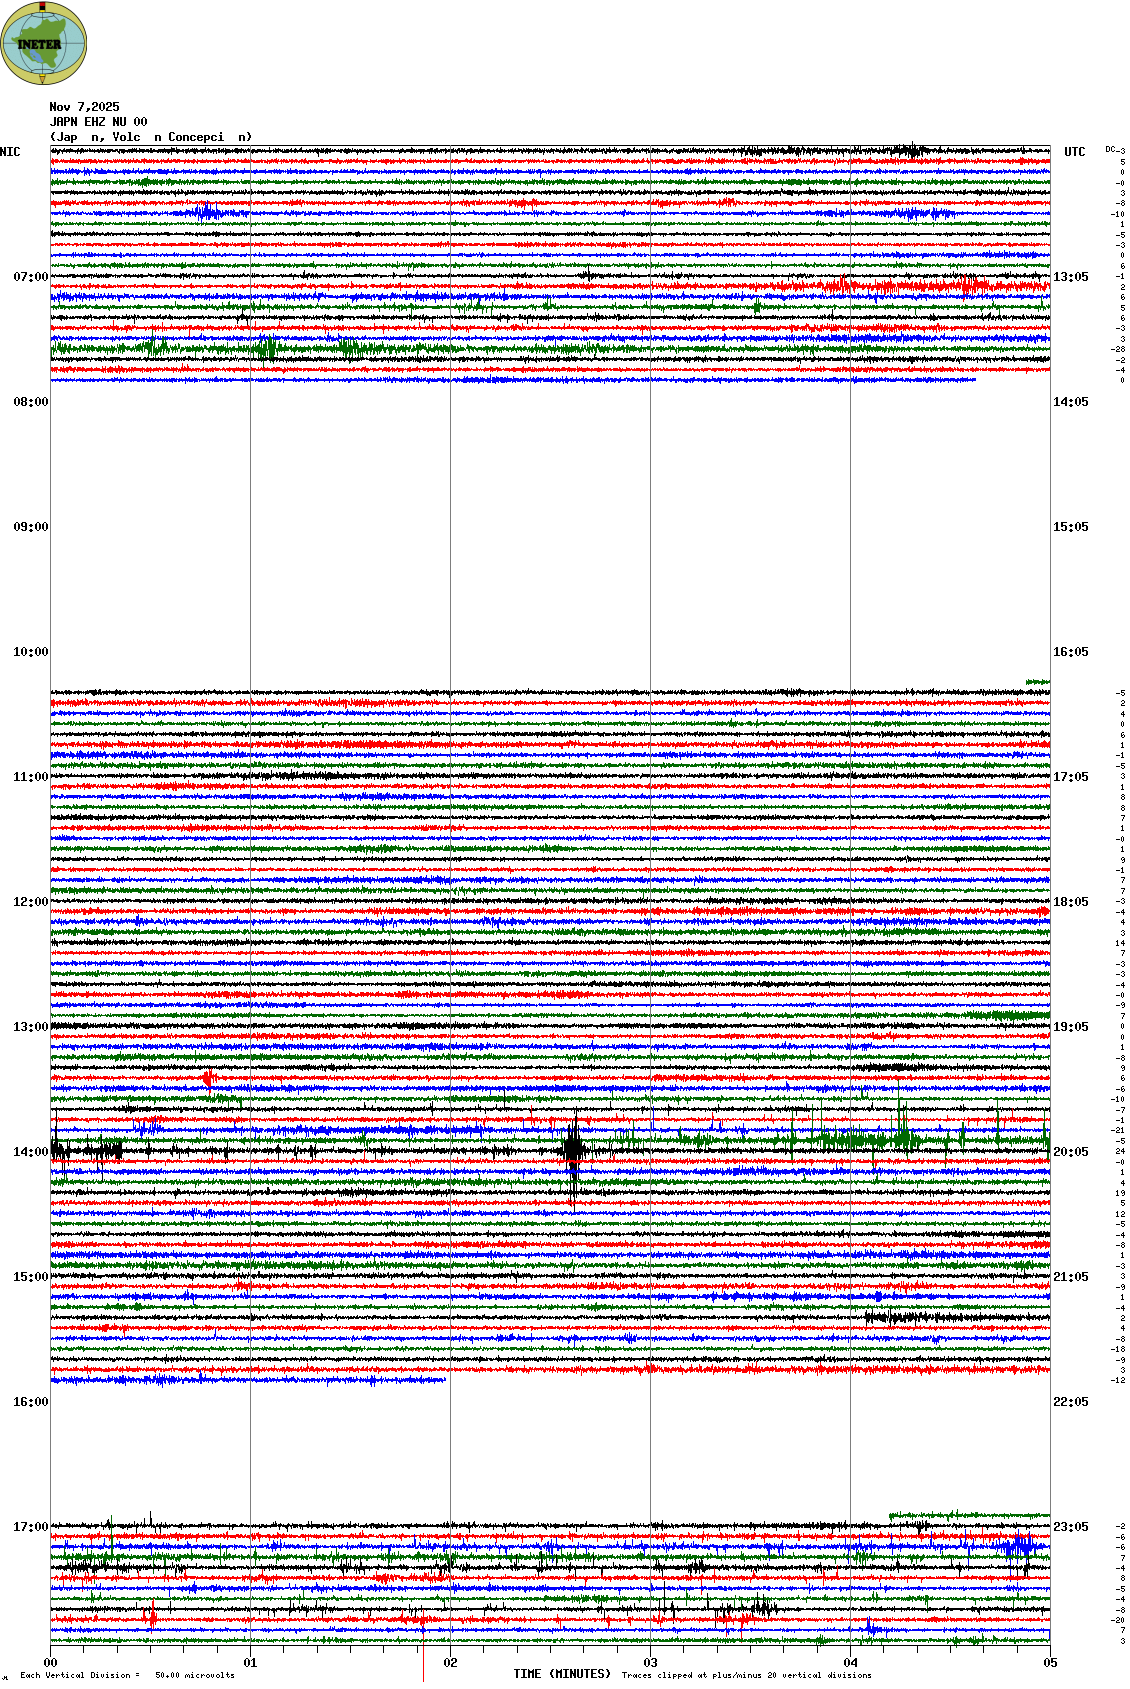Viewport: 1130px width, 1689px height.
Task: Click the 20:05 UTC time label
Action: click(x=1070, y=1152)
